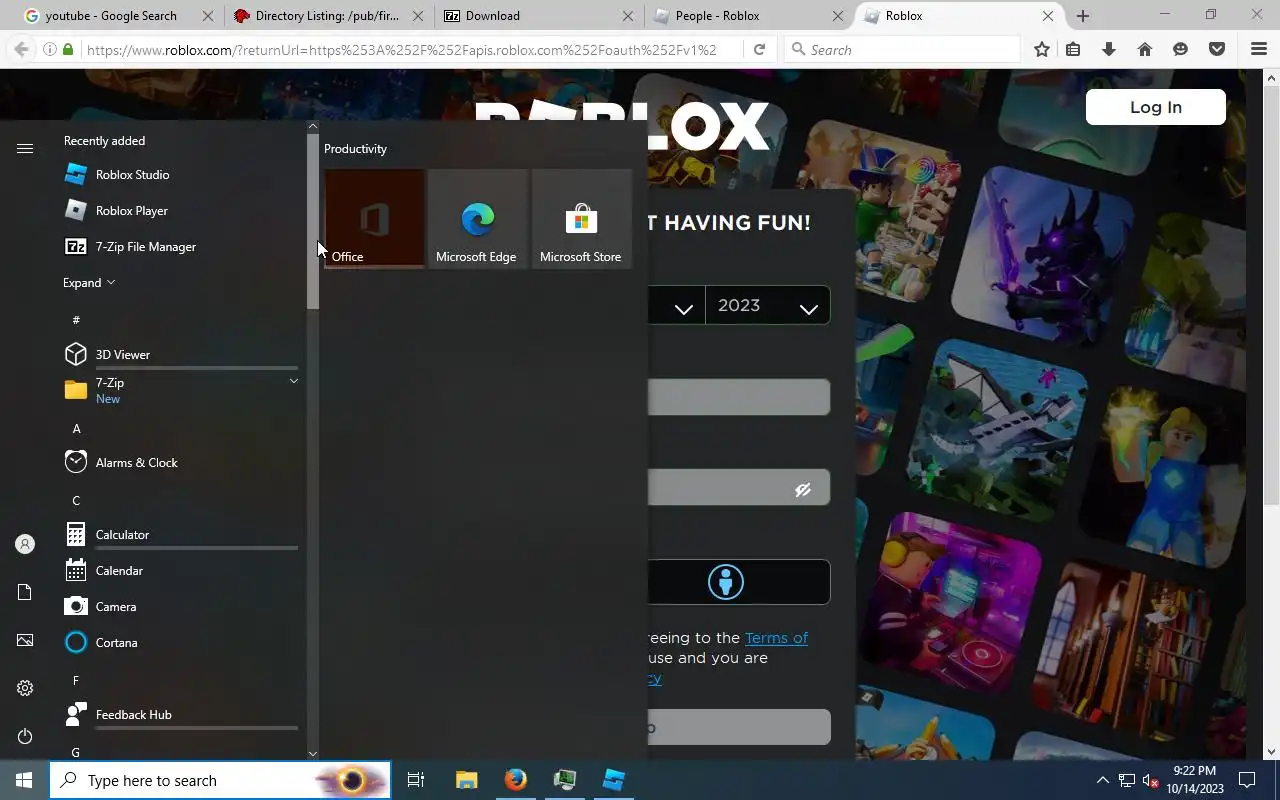Screen dimensions: 1280x800
Task: Launch Cortana from app list
Action: coord(180,643)
